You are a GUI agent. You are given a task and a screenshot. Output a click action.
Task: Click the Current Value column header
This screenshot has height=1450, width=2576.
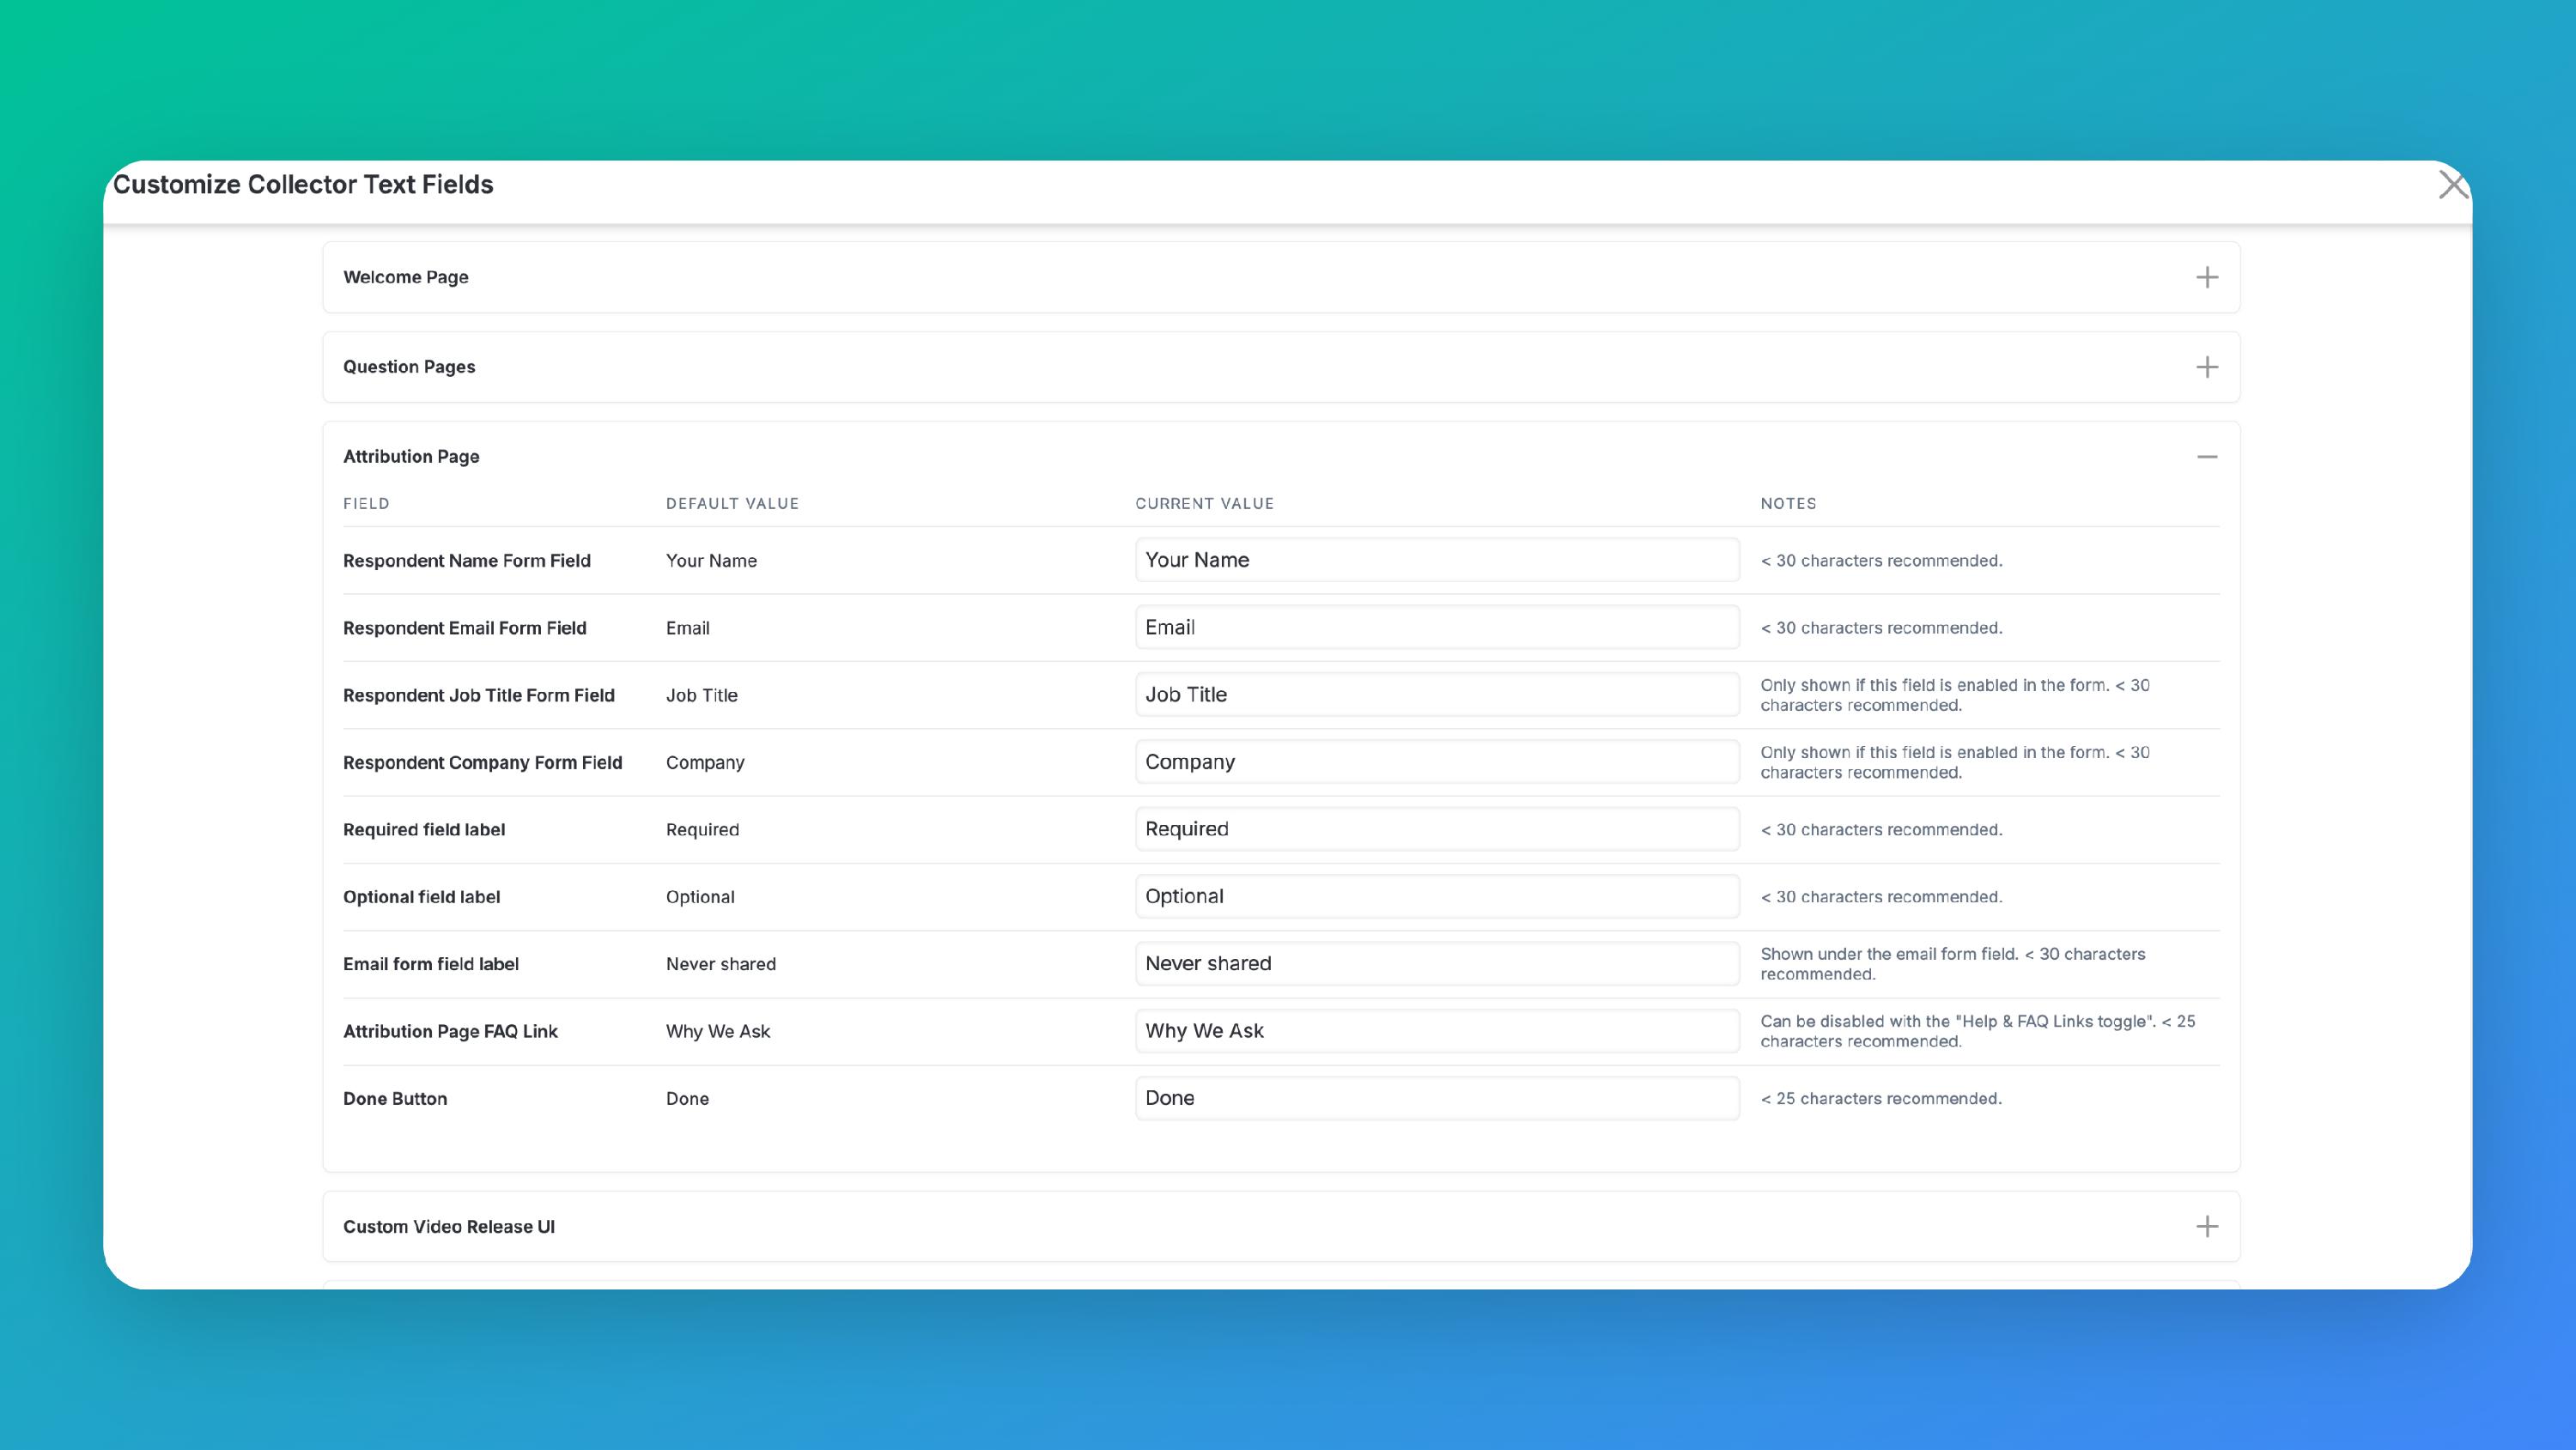[x=1204, y=504]
